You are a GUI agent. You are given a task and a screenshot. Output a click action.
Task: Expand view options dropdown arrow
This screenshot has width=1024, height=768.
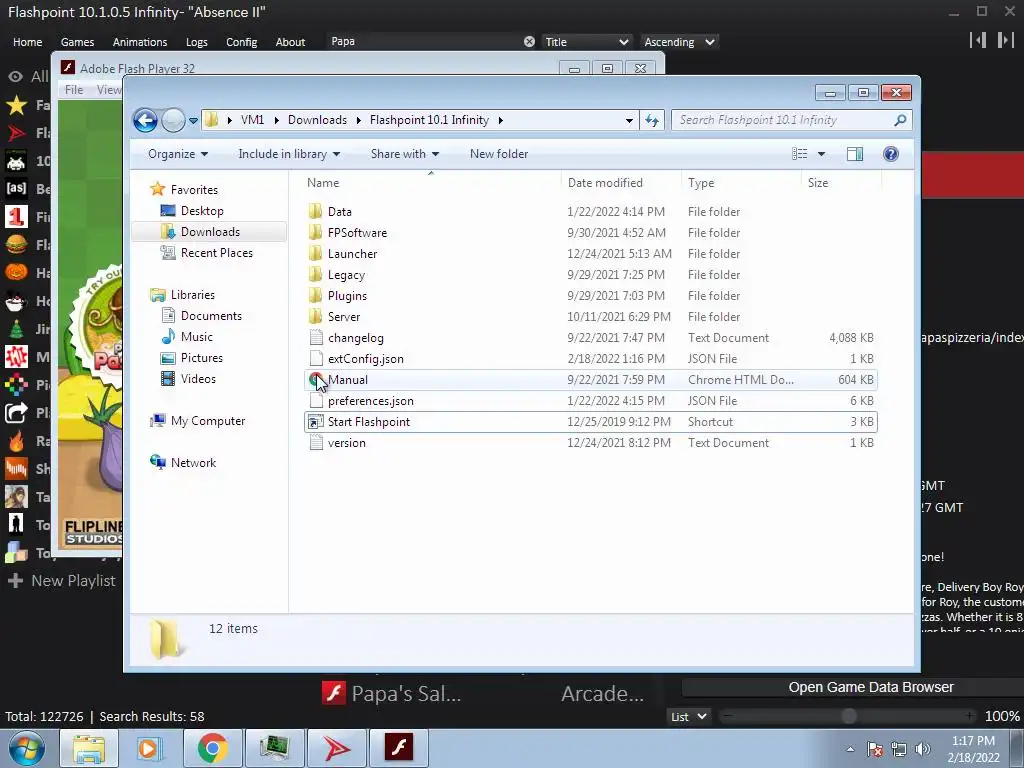[822, 154]
